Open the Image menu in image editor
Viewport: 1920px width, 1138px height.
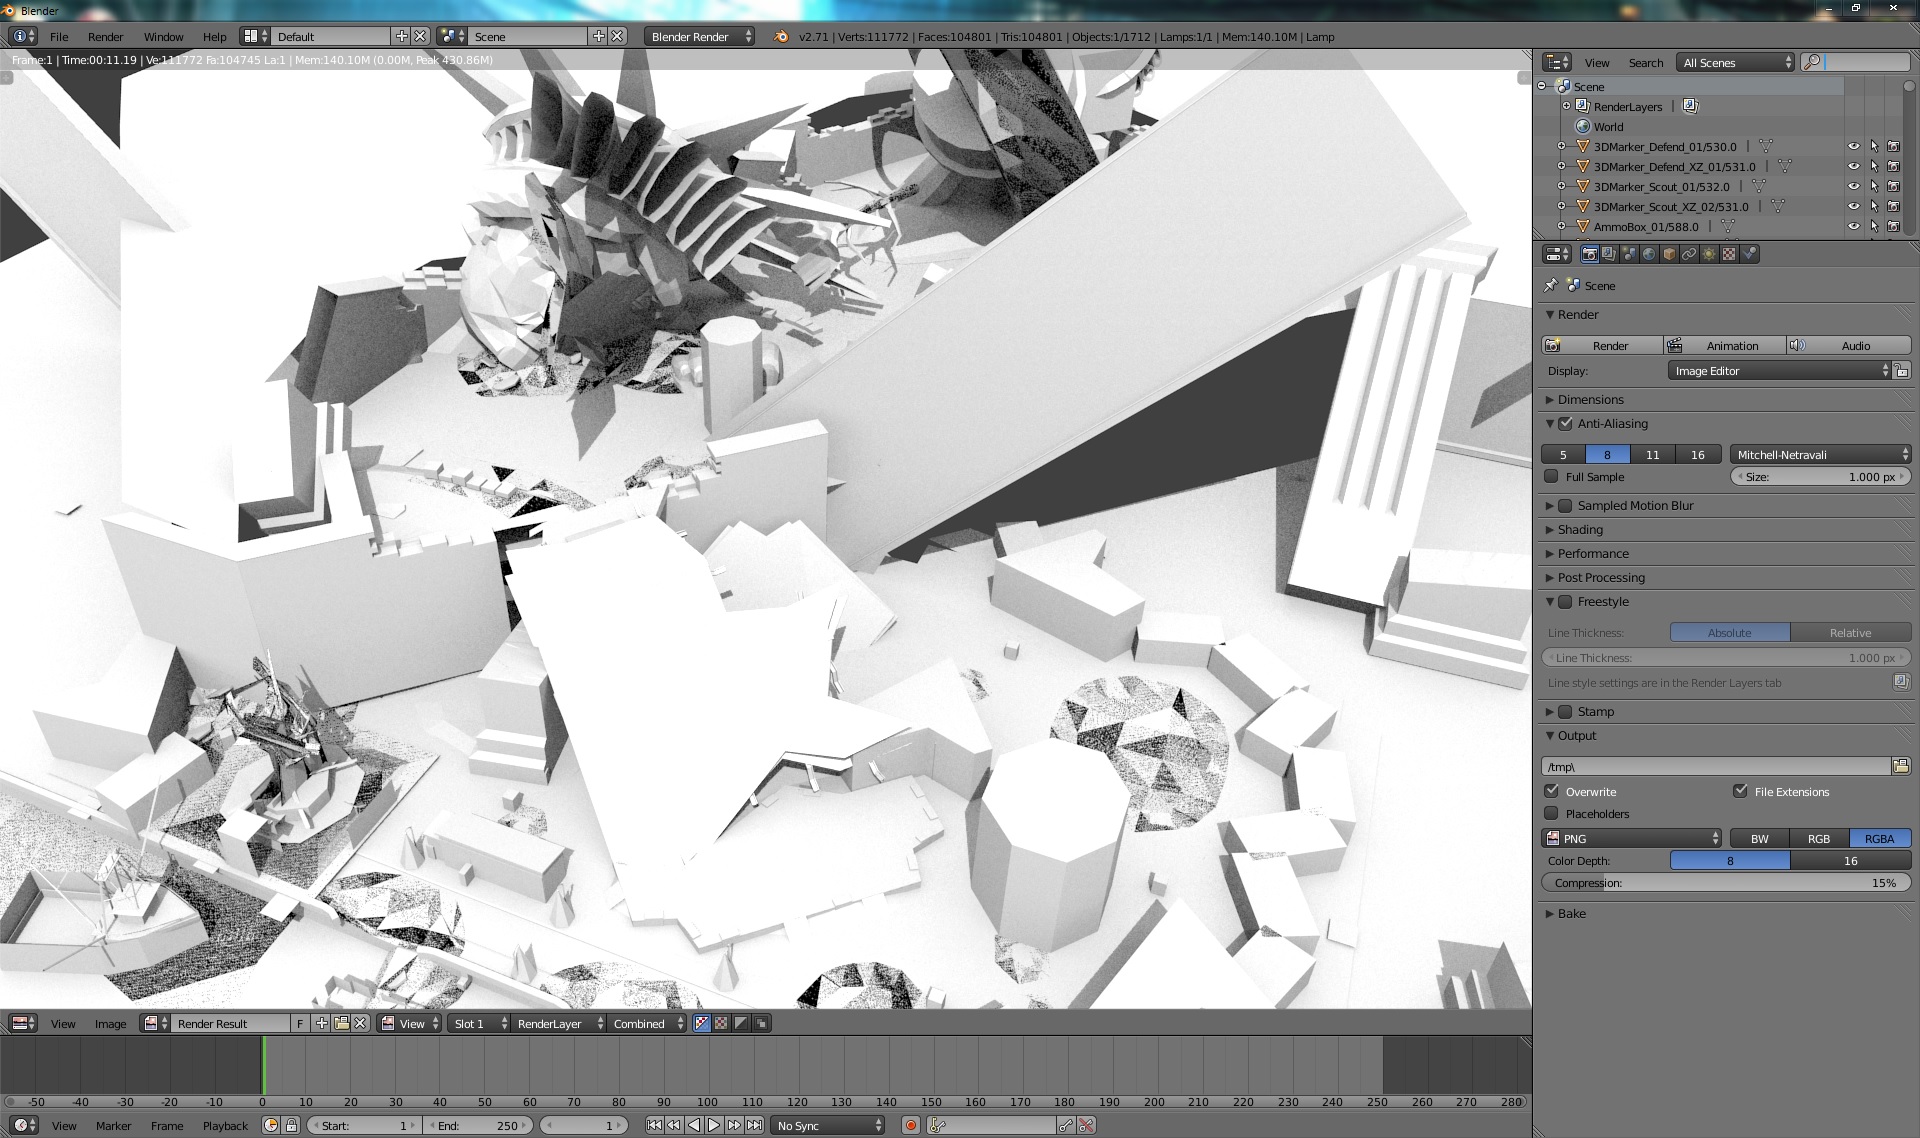coord(110,1023)
